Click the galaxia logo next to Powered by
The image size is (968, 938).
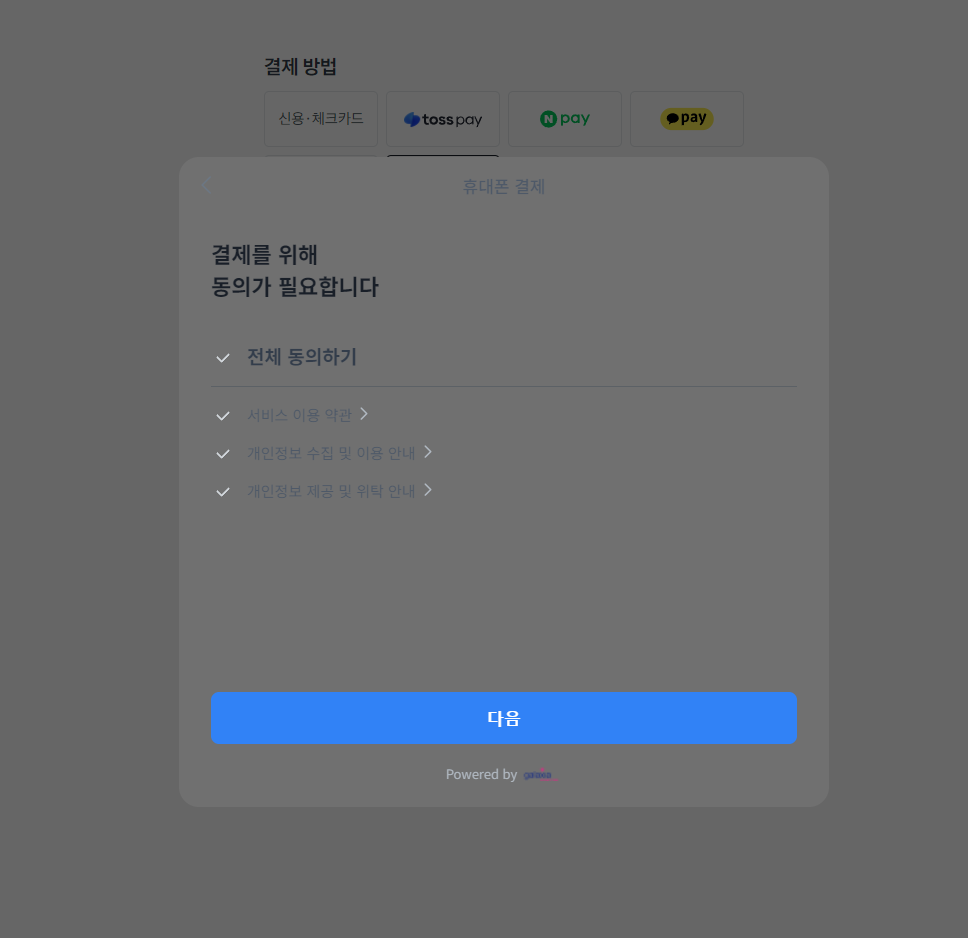pos(540,774)
